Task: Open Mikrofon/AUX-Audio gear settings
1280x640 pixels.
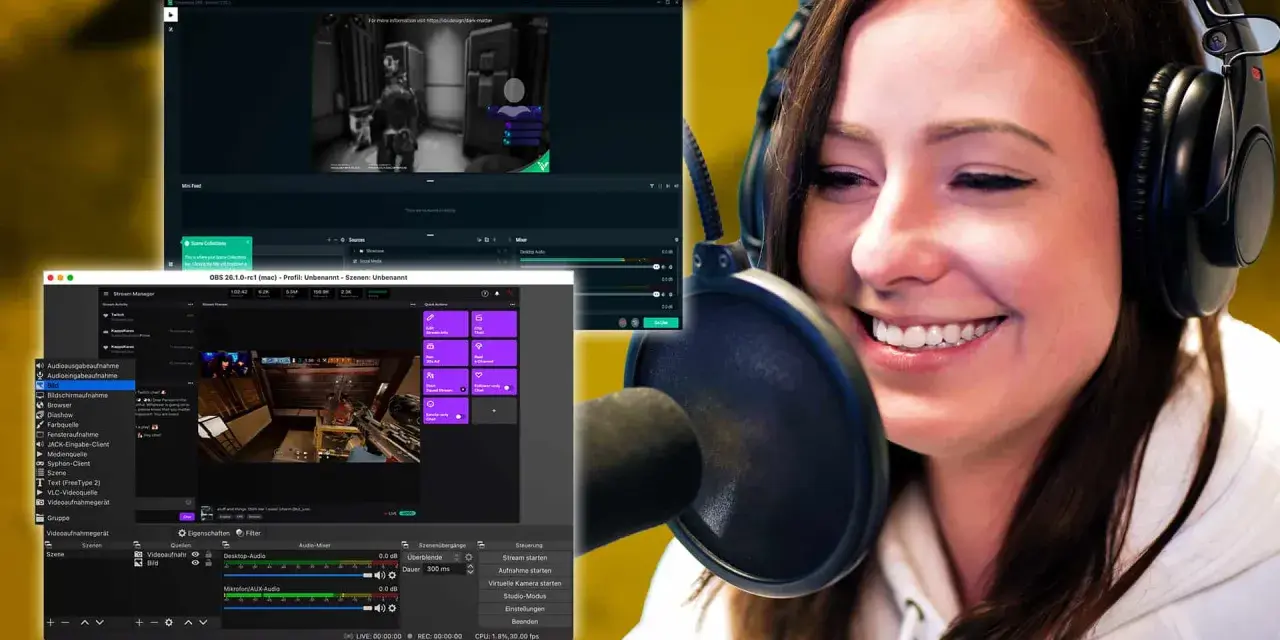Action: [392, 608]
